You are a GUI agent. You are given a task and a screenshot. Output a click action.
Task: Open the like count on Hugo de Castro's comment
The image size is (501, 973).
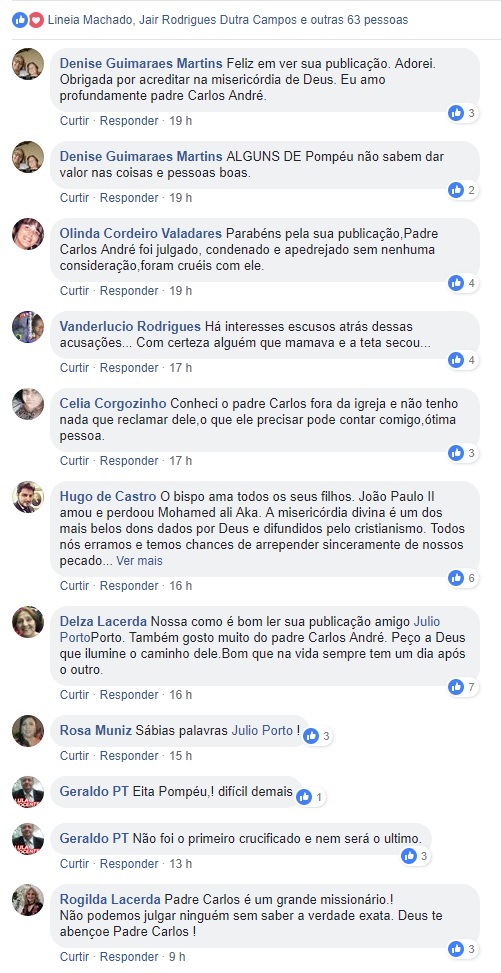(463, 578)
